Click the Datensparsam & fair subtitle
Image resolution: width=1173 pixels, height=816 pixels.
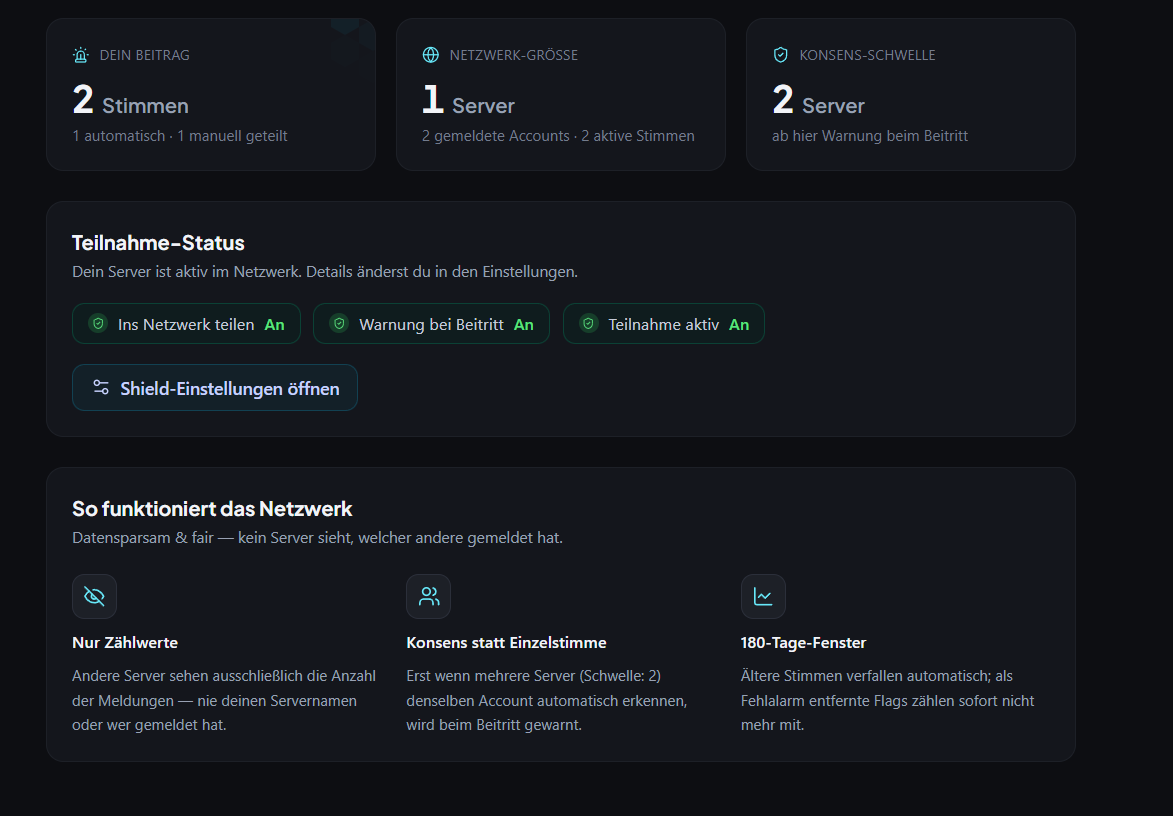click(x=317, y=538)
